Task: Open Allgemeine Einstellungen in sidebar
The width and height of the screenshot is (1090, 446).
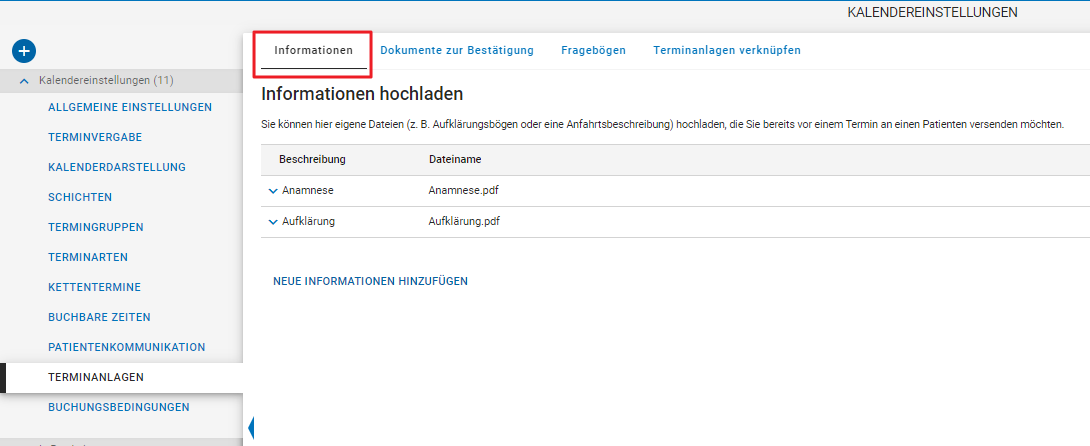Action: pyautogui.click(x=130, y=107)
